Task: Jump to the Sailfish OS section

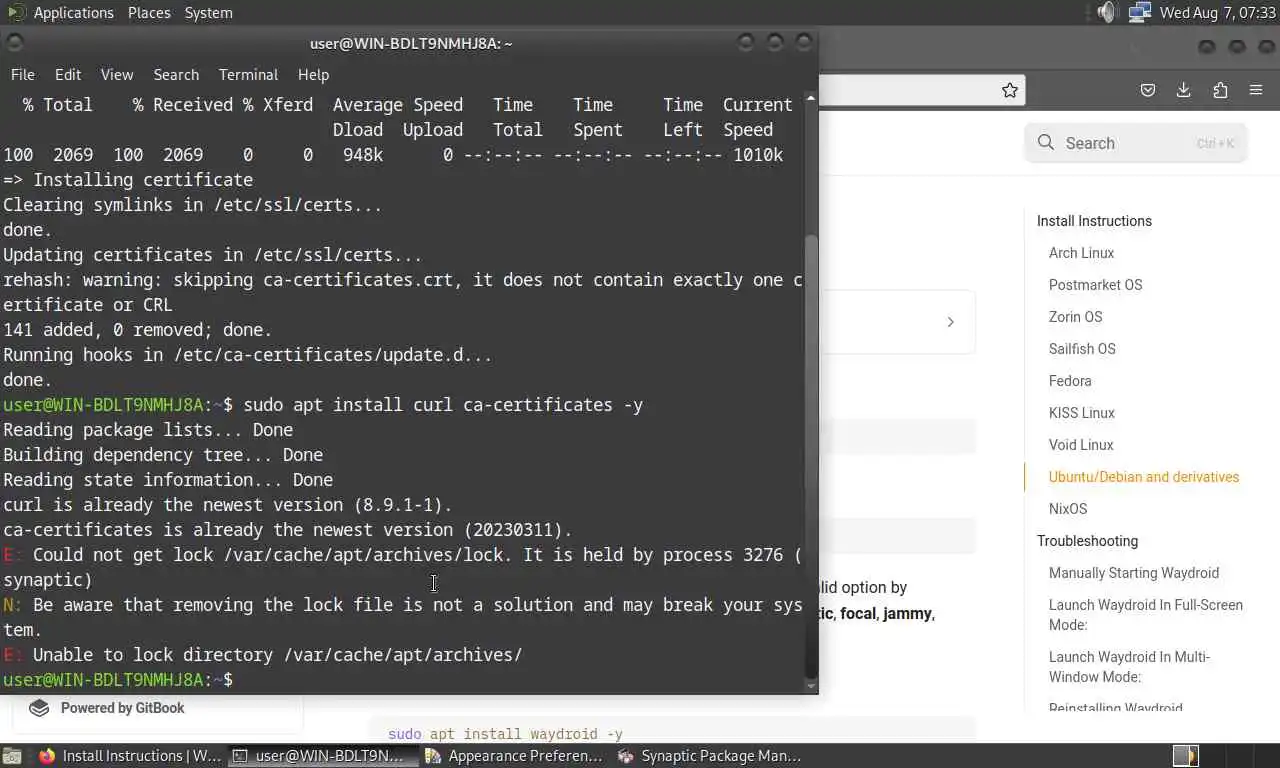Action: point(1082,349)
